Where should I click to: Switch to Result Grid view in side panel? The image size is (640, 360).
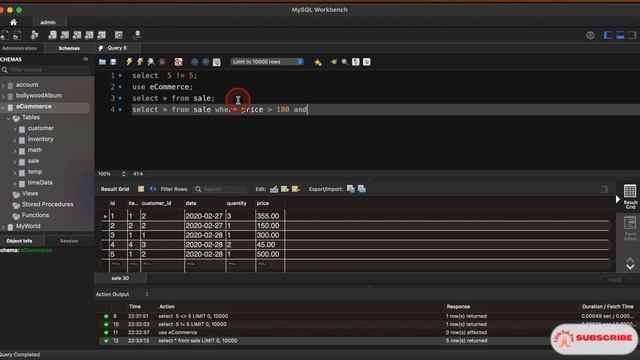coord(630,197)
